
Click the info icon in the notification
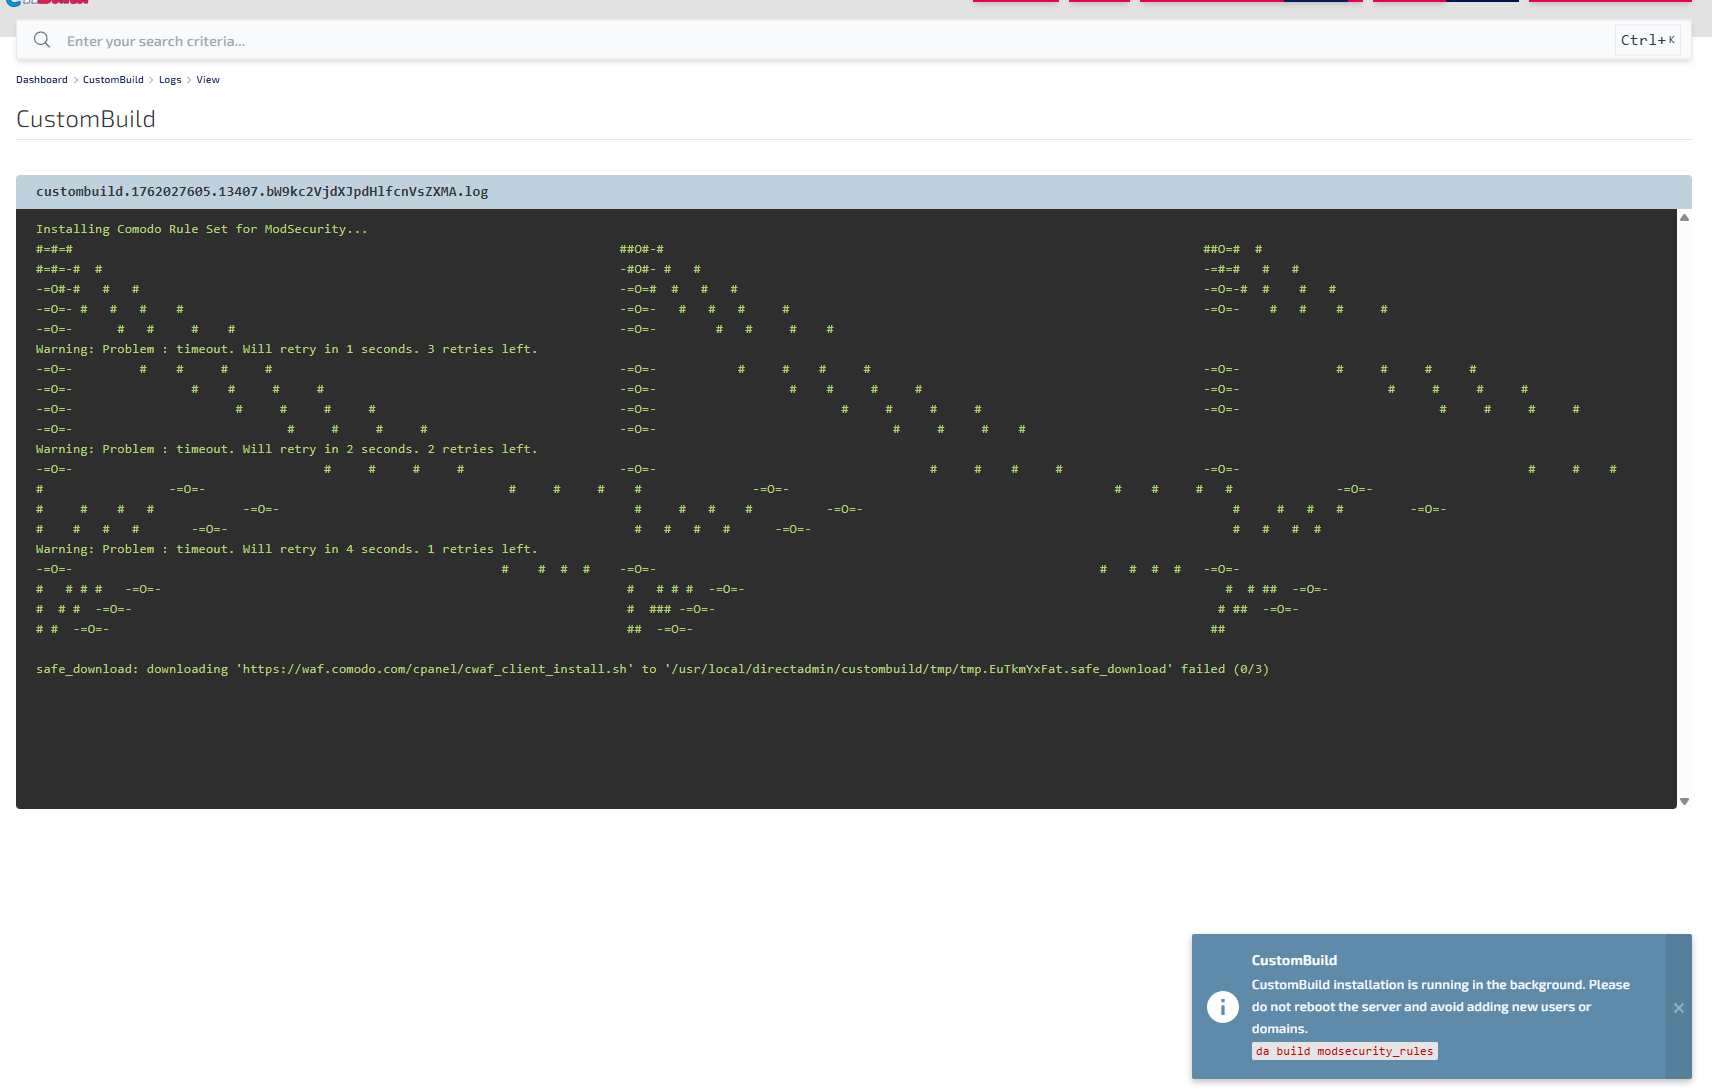(x=1222, y=1006)
